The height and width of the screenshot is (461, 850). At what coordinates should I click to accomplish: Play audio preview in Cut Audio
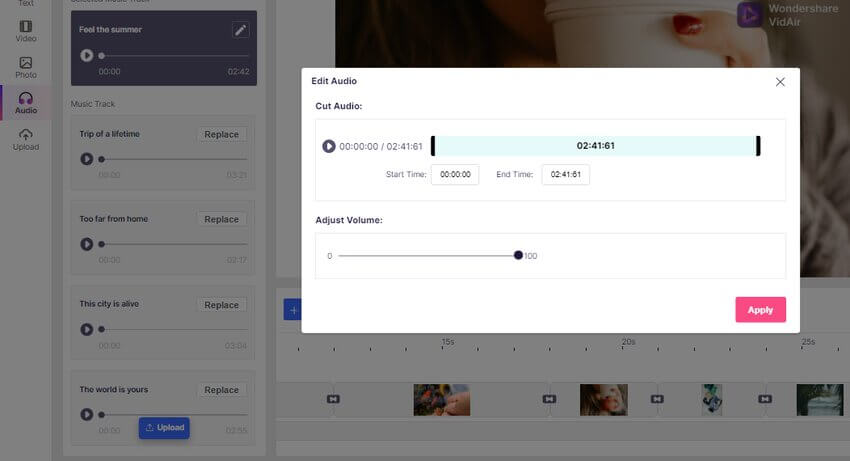pos(329,146)
